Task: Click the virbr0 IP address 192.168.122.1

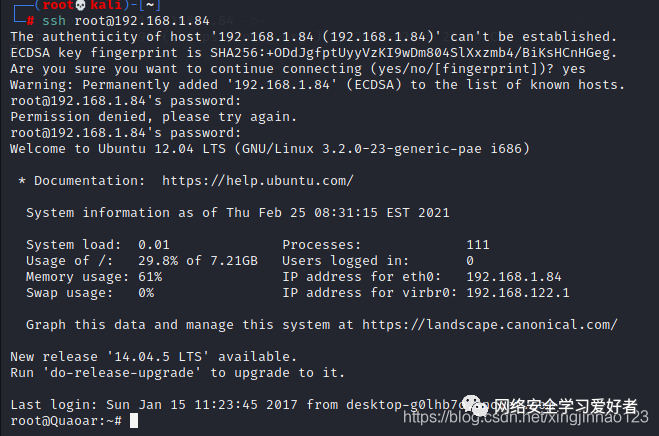Action: pos(517,293)
